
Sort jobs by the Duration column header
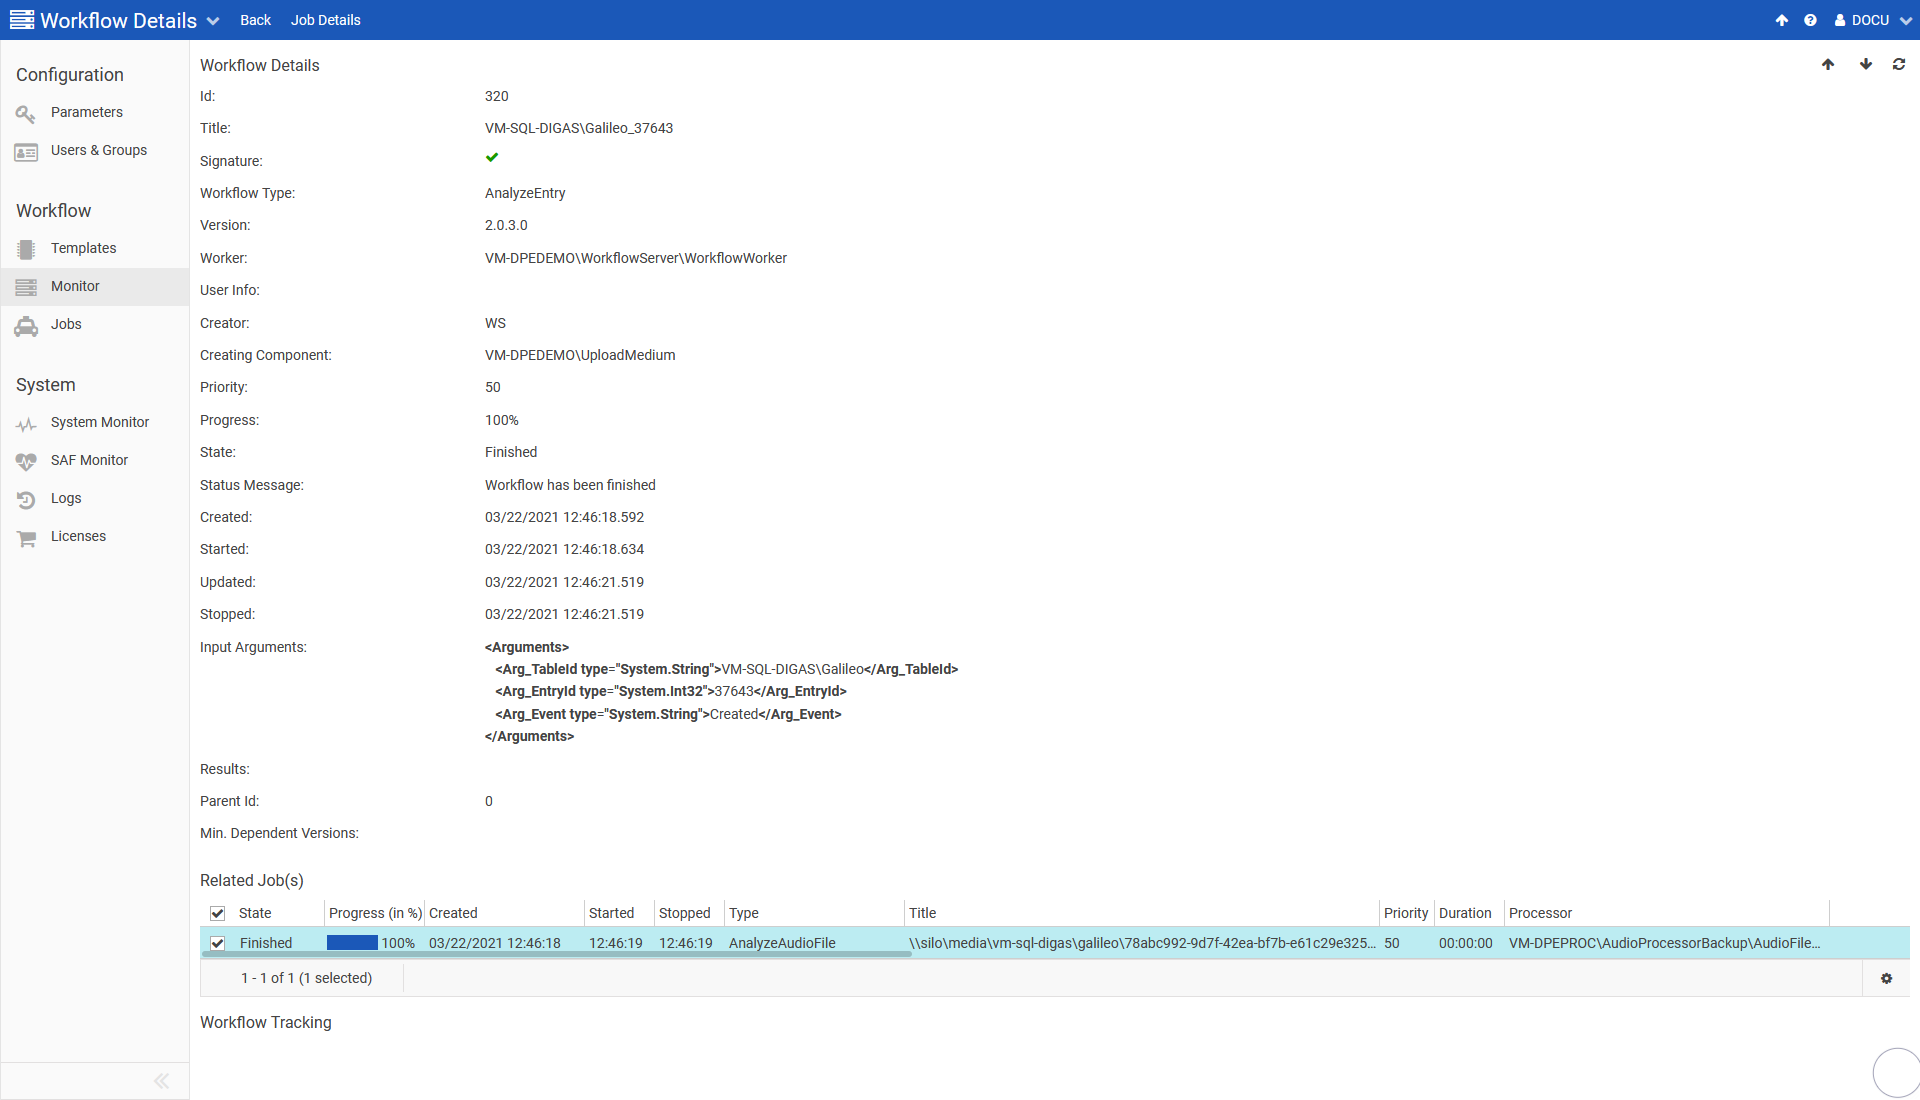[1464, 913]
